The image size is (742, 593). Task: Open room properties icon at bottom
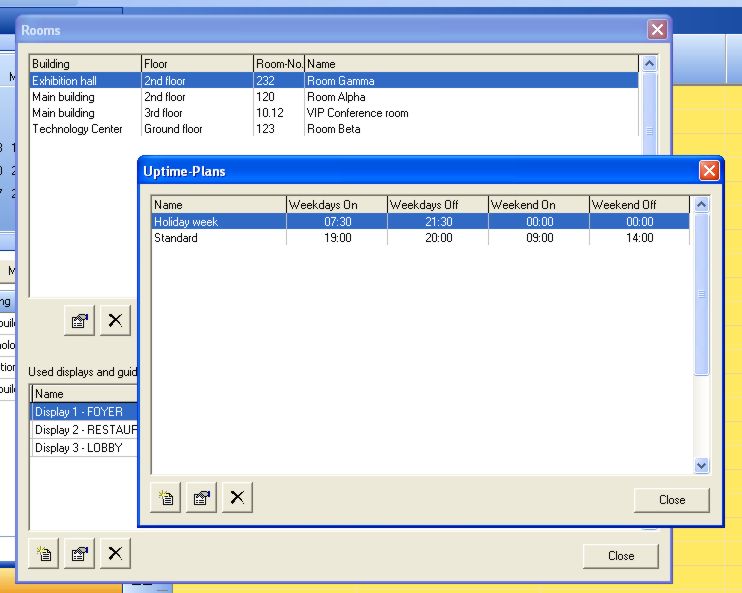(80, 553)
